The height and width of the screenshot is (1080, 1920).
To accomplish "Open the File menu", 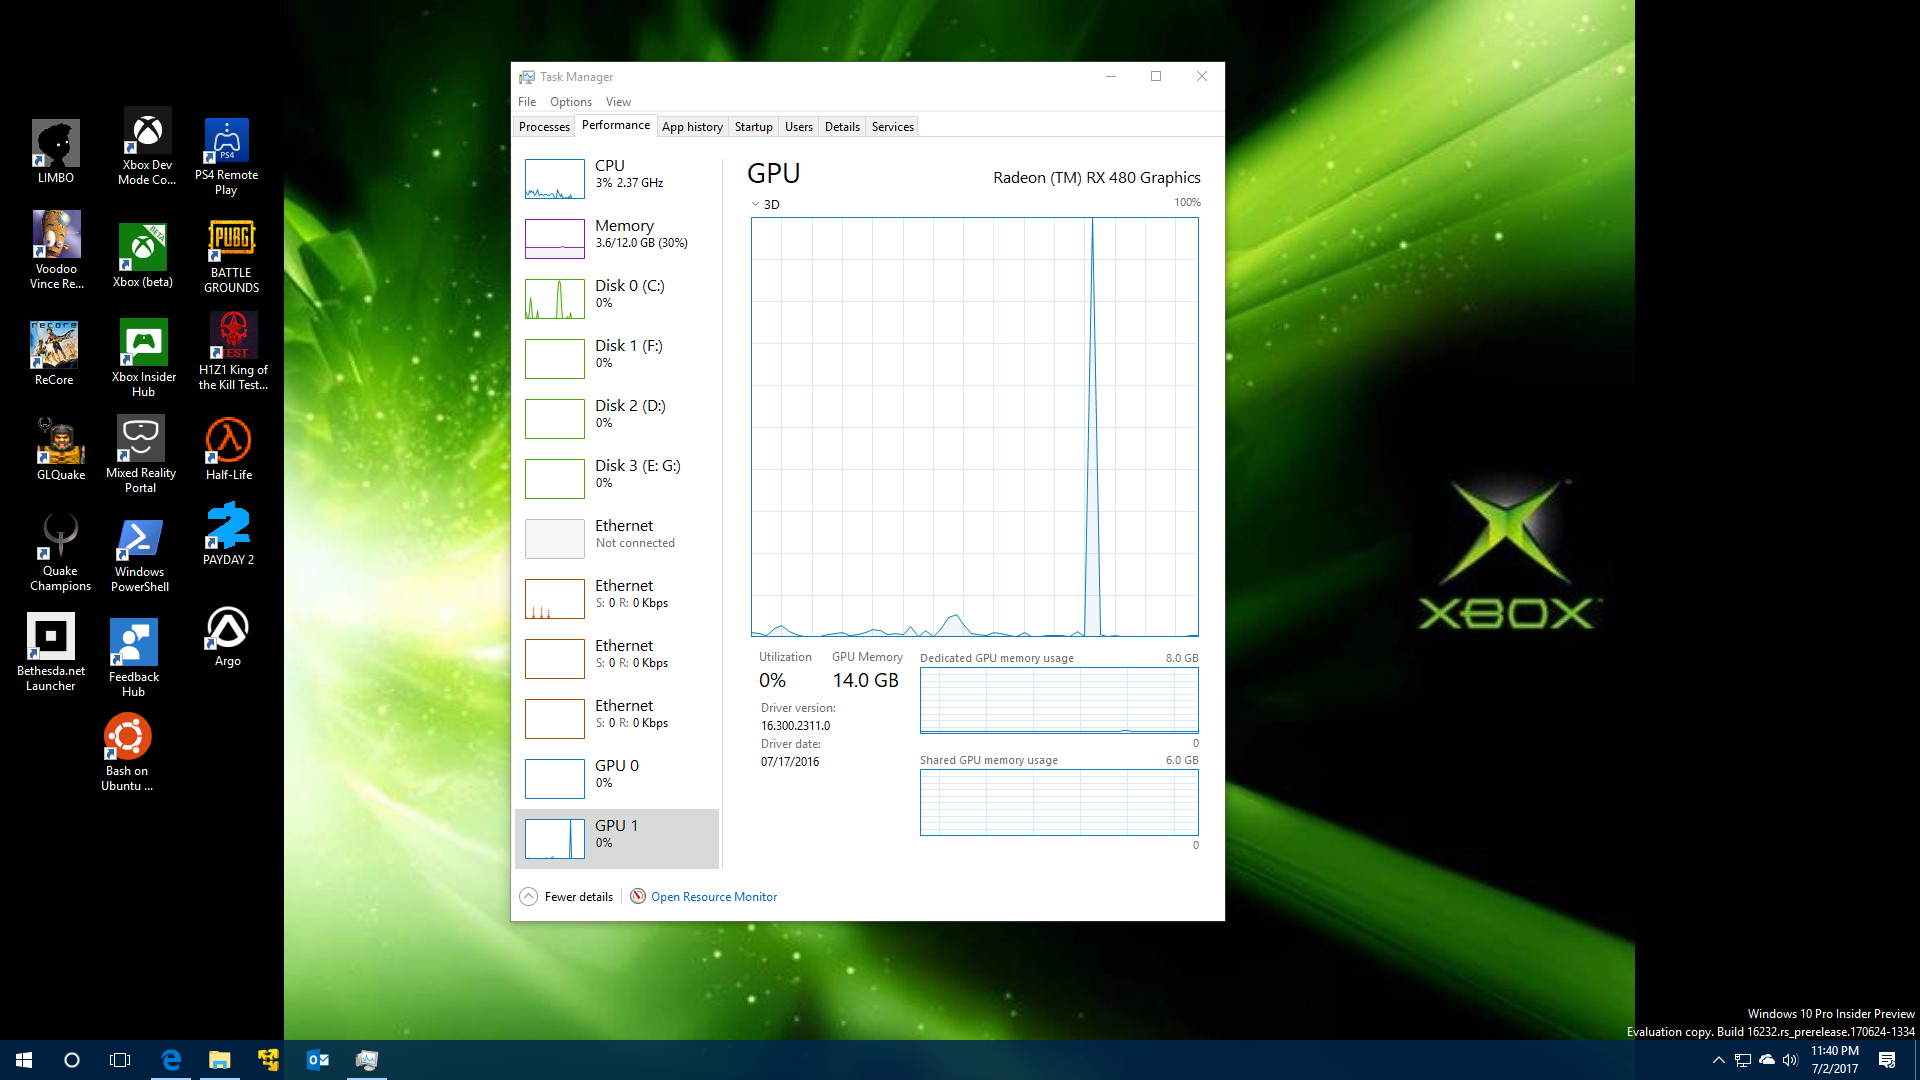I will click(527, 102).
